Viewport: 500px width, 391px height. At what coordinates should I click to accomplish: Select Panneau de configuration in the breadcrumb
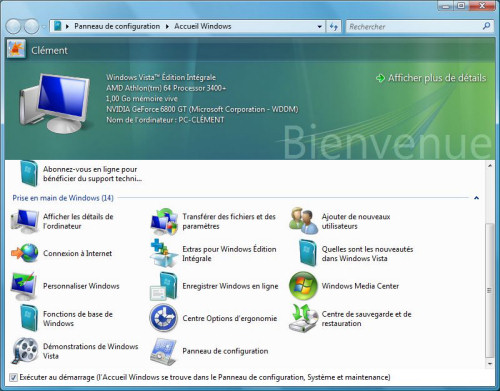point(117,26)
